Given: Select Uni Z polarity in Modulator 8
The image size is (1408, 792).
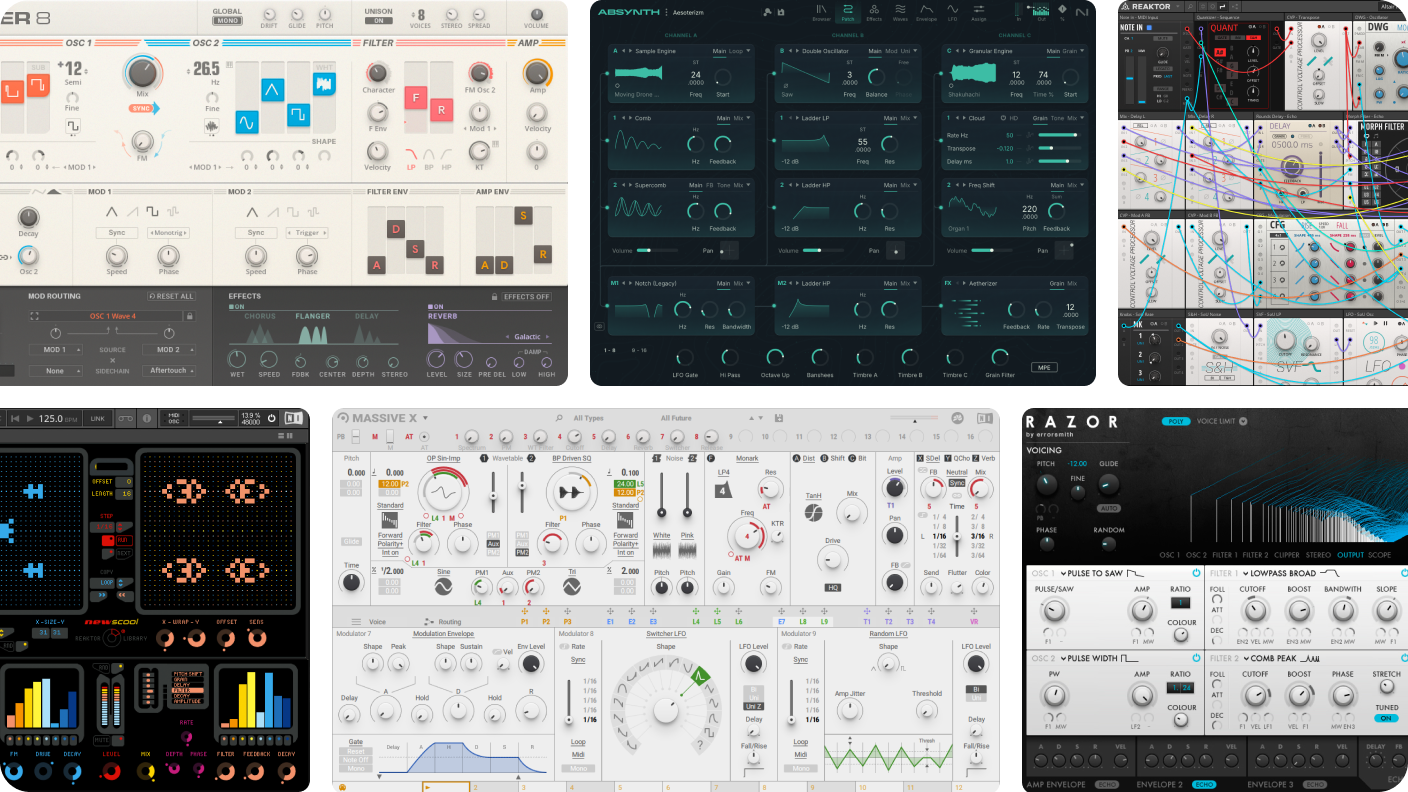Looking at the screenshot, I should pyautogui.click(x=754, y=706).
